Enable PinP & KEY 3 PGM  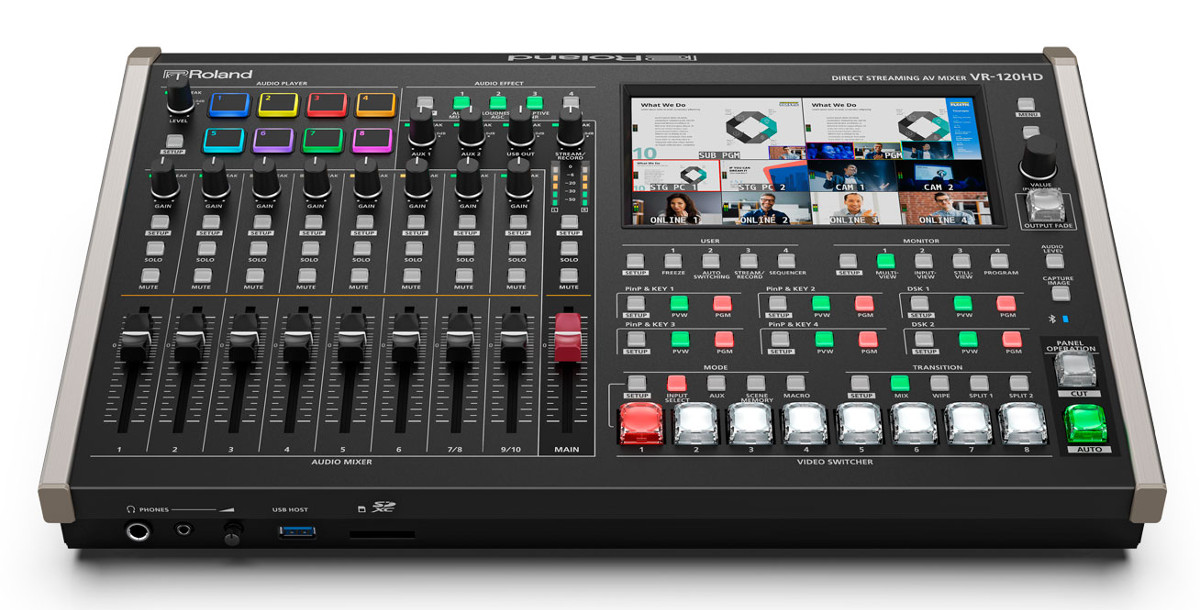coord(724,339)
